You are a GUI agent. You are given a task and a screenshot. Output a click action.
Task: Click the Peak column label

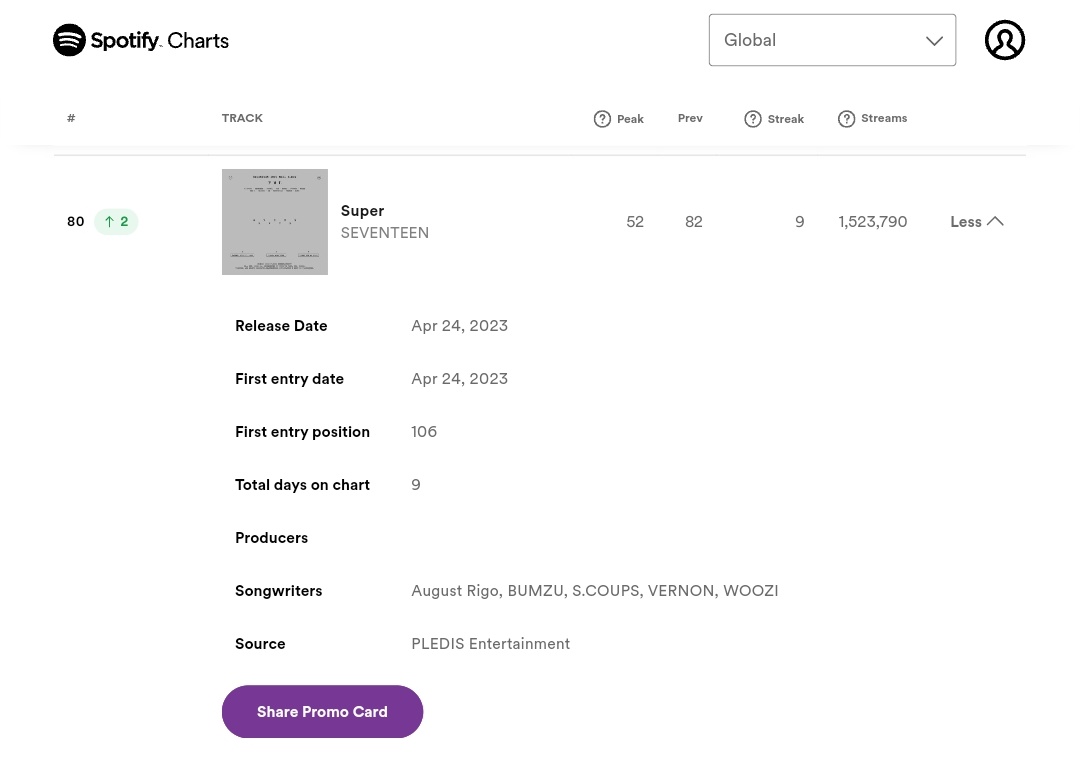(x=630, y=119)
